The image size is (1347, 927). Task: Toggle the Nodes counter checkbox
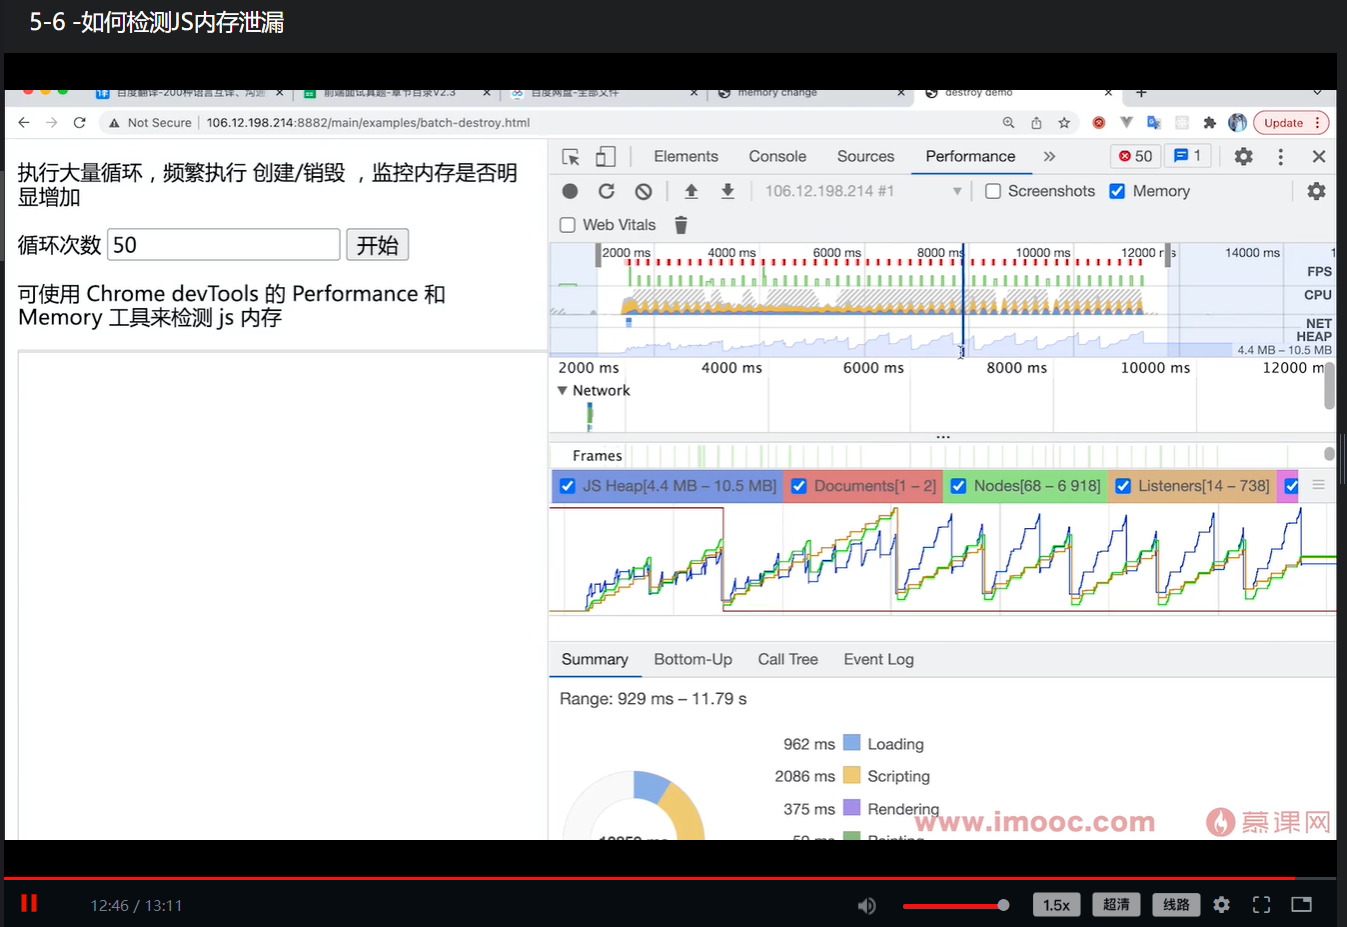pos(958,486)
